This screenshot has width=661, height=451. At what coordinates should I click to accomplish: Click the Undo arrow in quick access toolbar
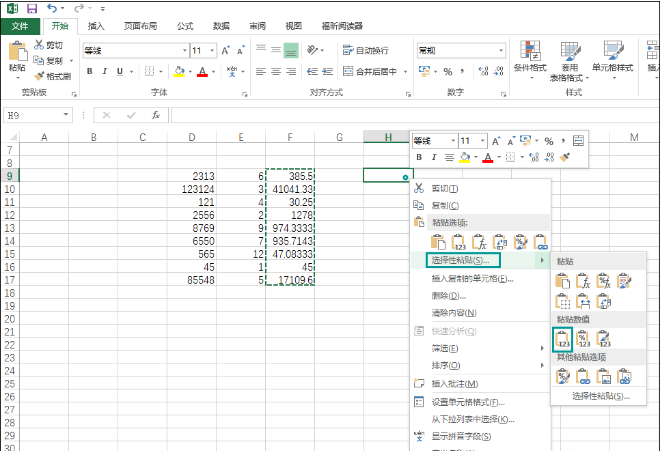tap(53, 8)
